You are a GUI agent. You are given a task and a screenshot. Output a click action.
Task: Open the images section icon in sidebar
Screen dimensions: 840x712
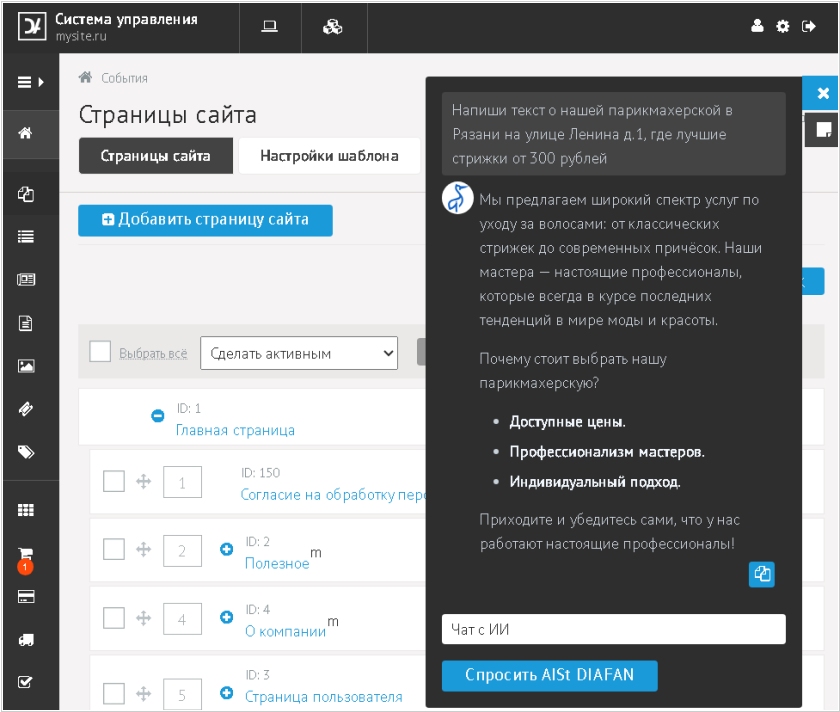coord(26,366)
